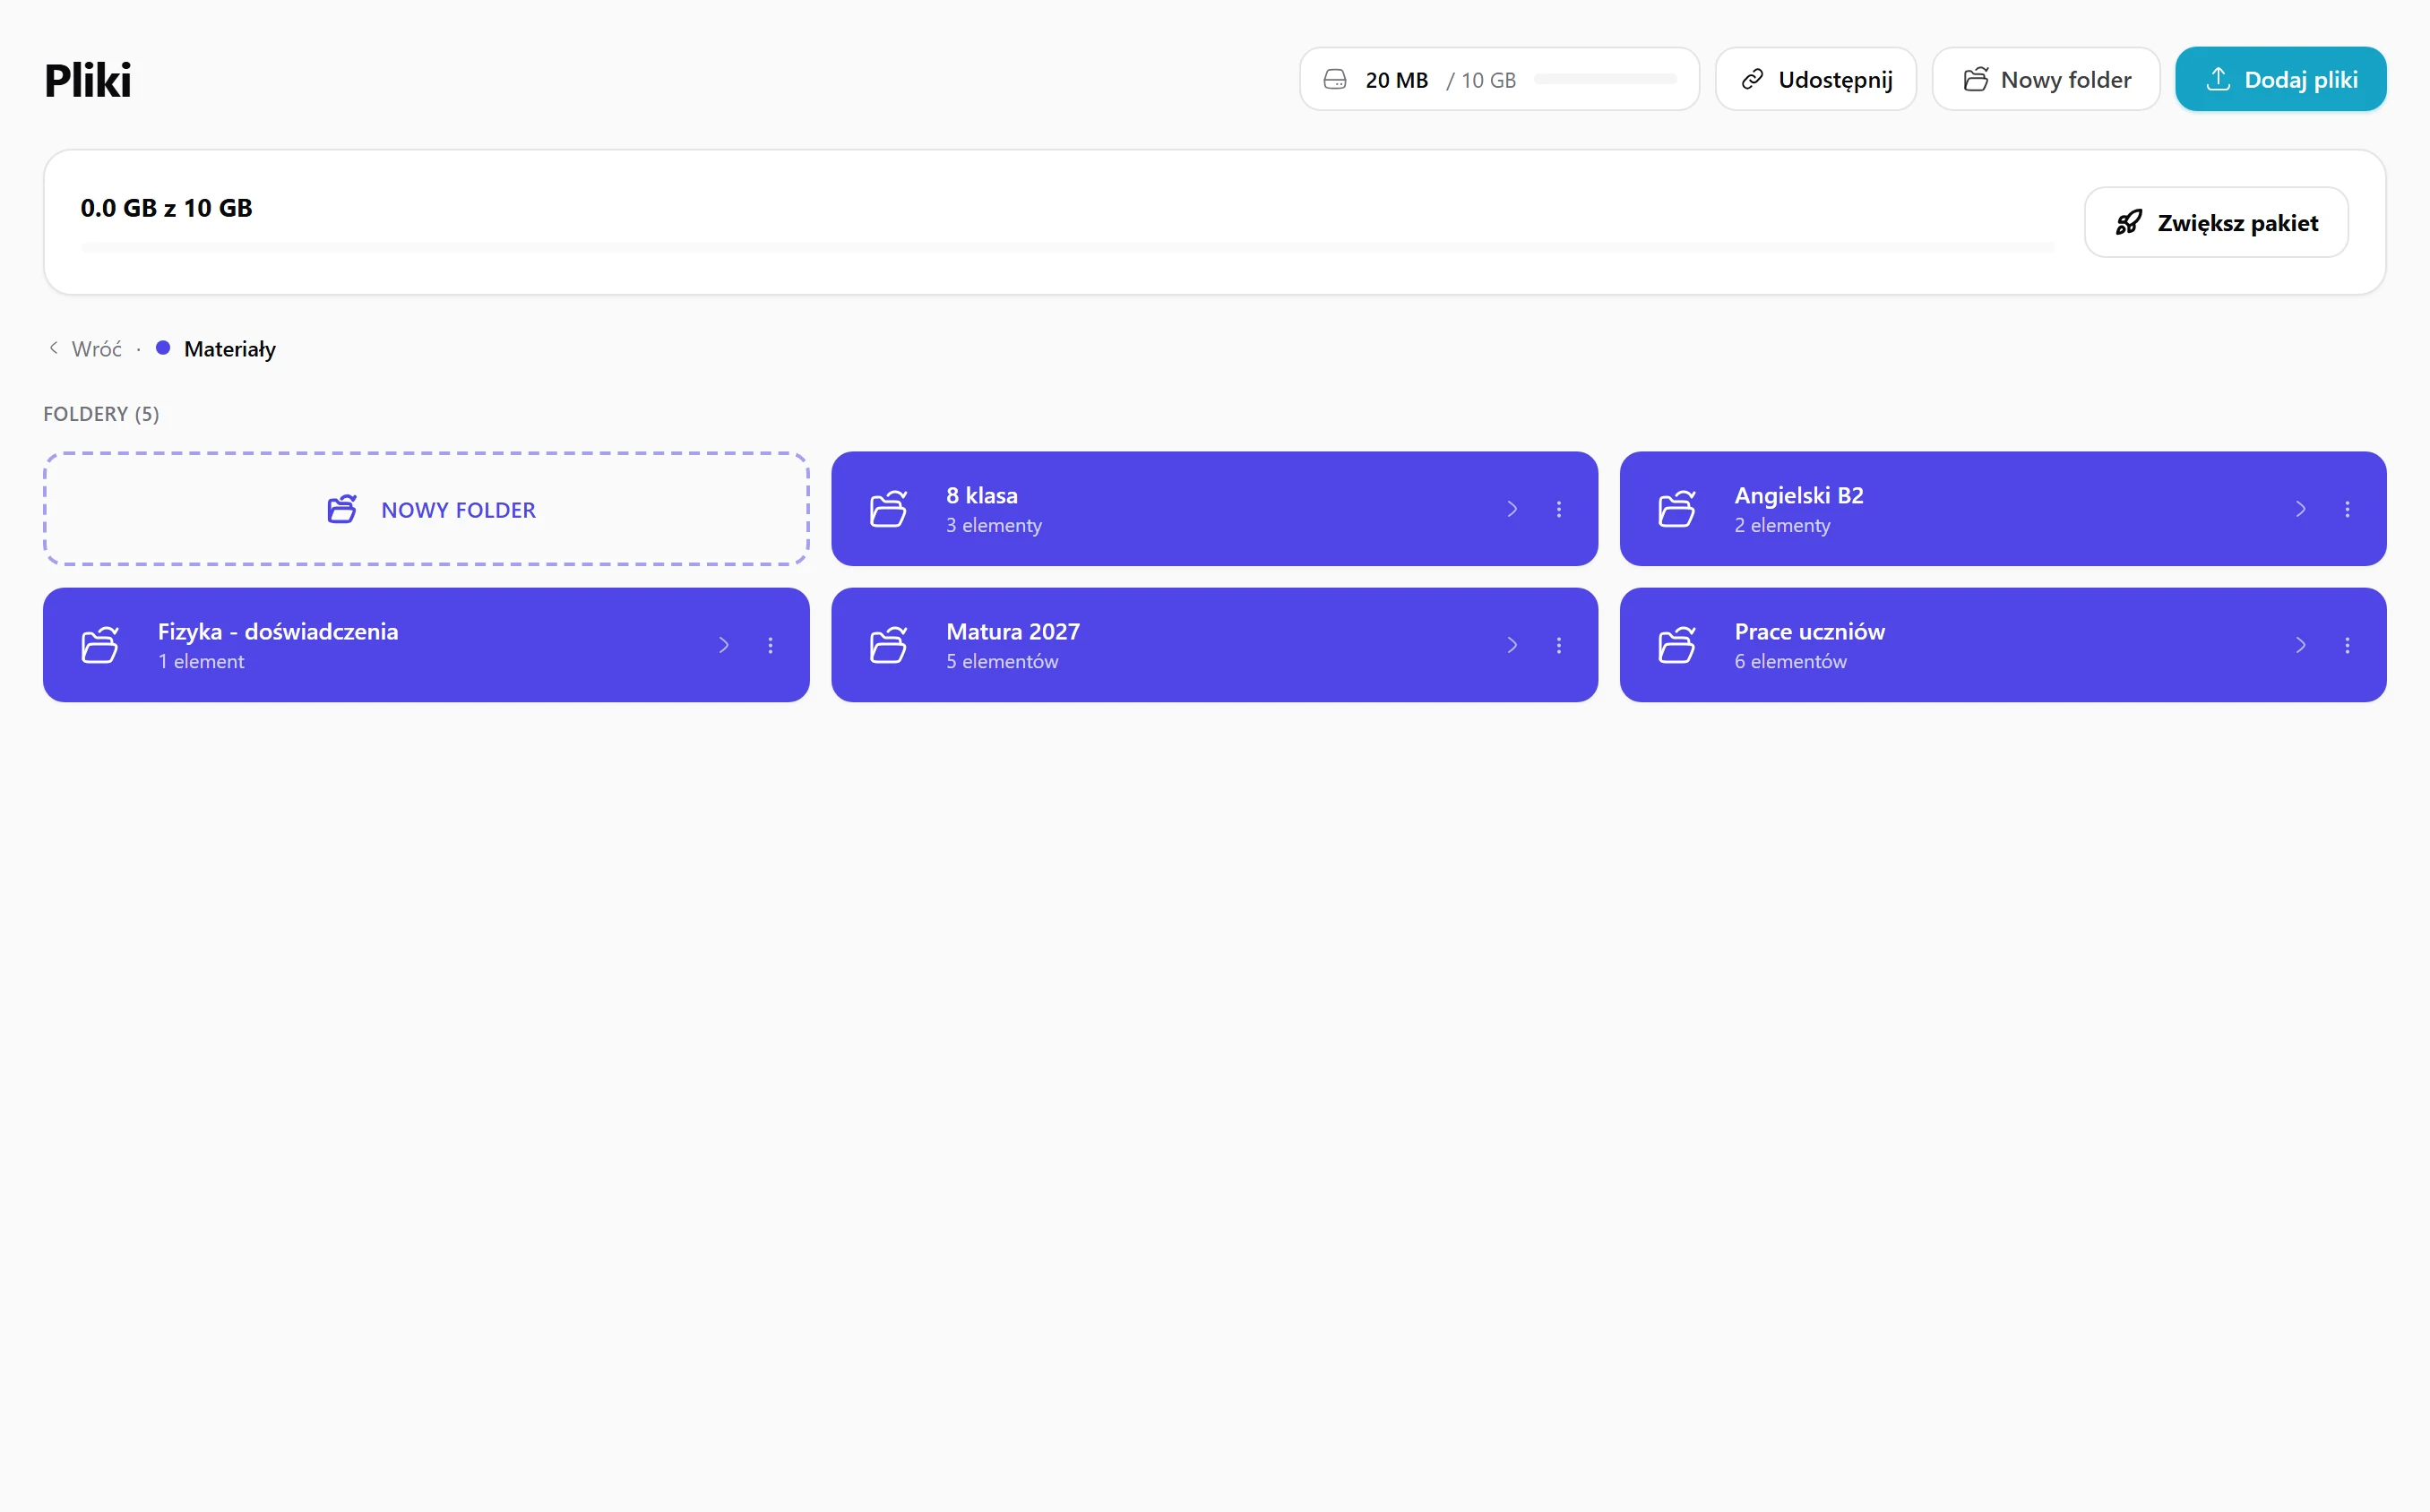The image size is (2430, 1512).
Task: Click the folder icon of Prace uczniów
Action: point(1677,645)
